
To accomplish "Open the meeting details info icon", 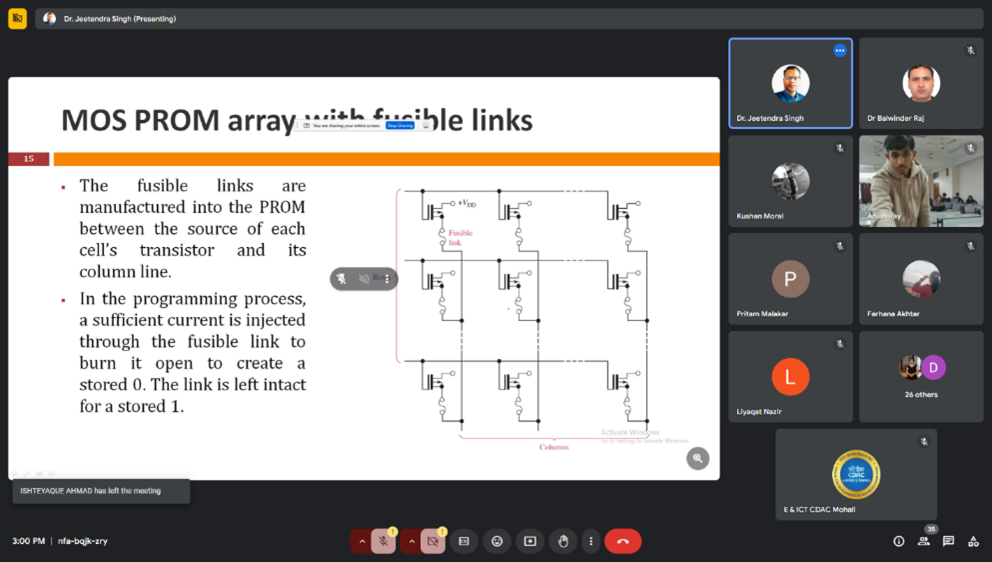I will [898, 541].
